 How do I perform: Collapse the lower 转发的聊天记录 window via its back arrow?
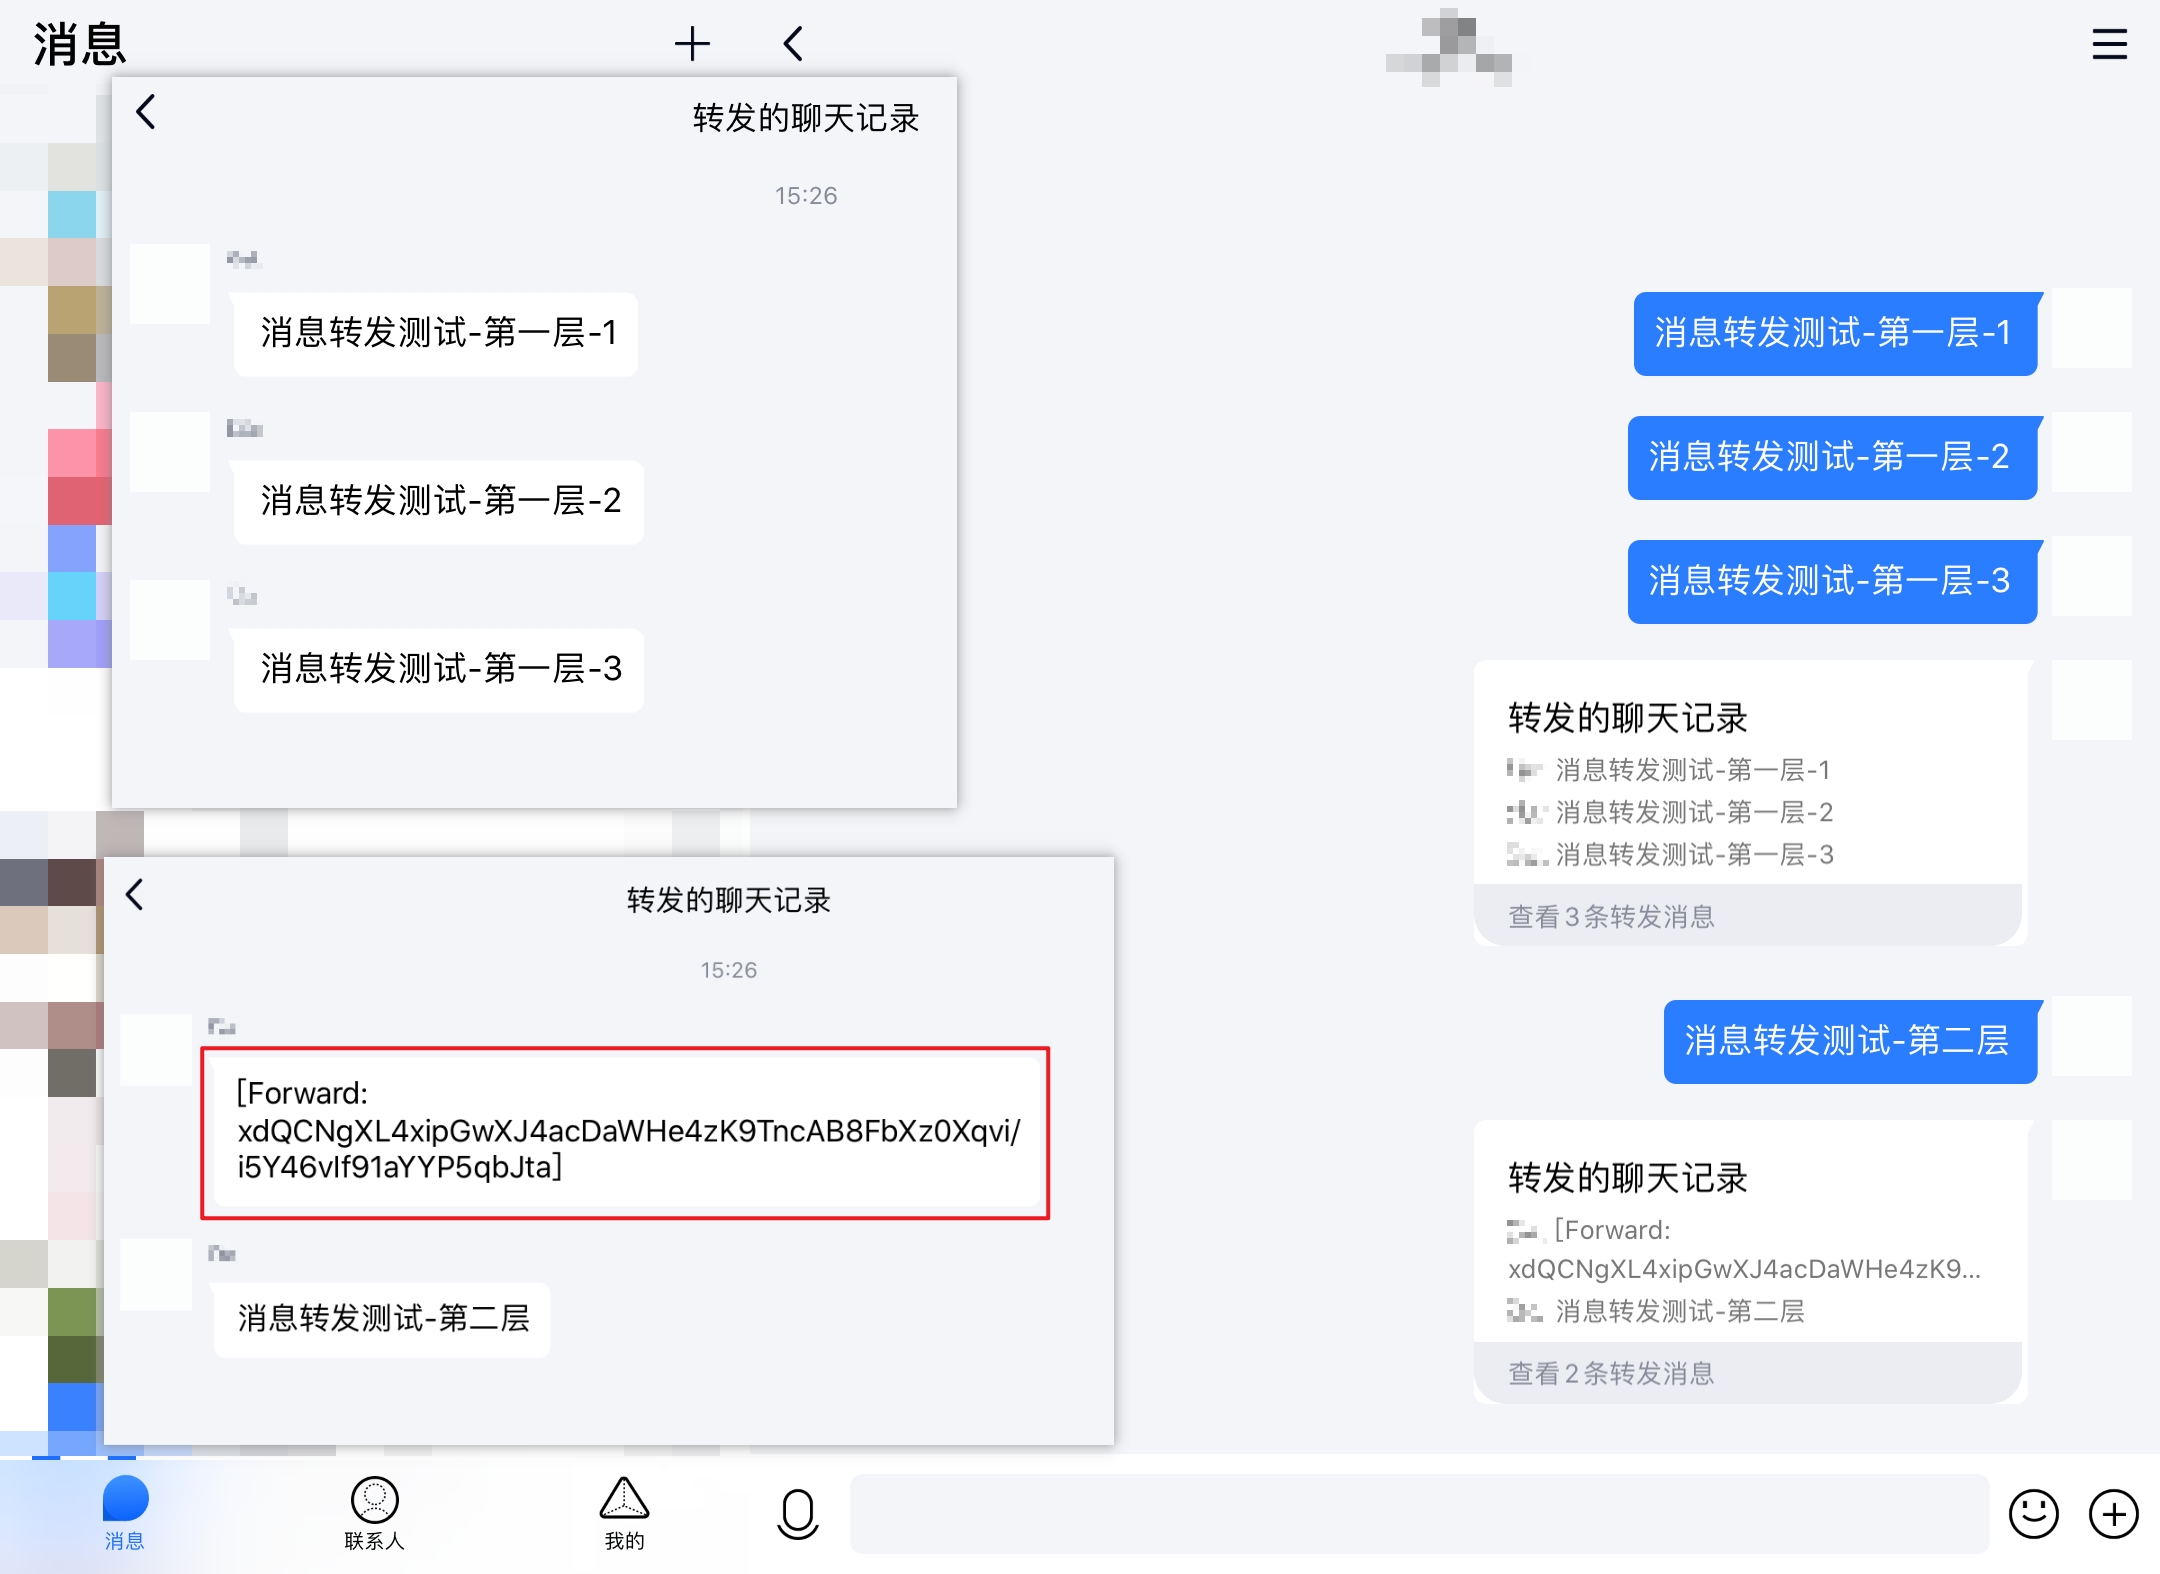pos(135,896)
